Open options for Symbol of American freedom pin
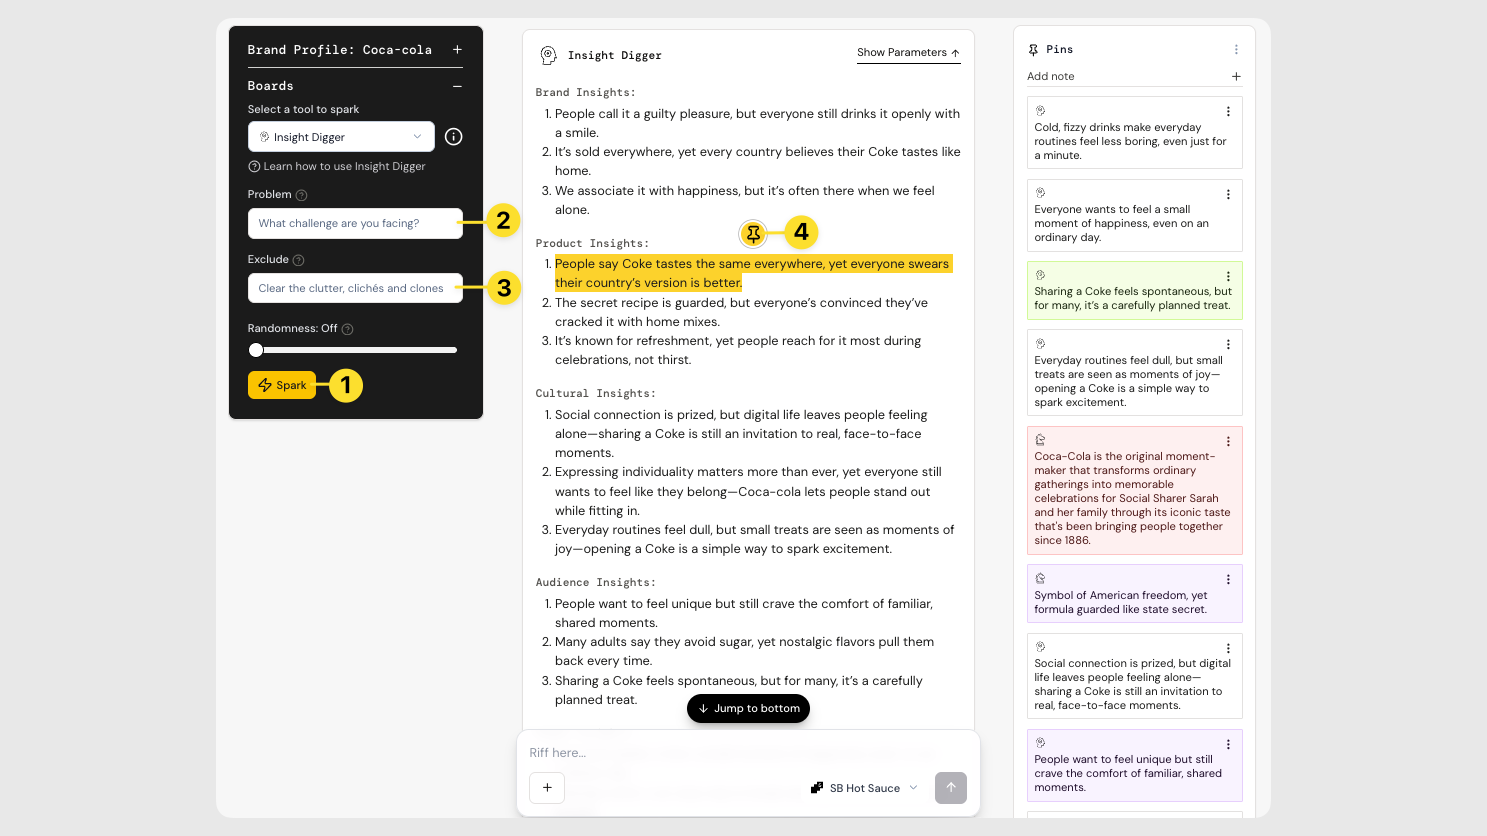 pos(1228,579)
